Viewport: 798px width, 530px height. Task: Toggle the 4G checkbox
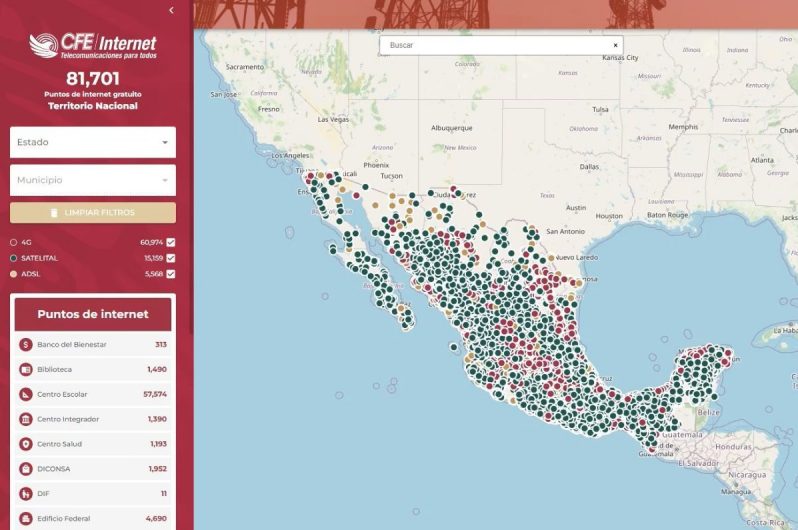point(171,242)
